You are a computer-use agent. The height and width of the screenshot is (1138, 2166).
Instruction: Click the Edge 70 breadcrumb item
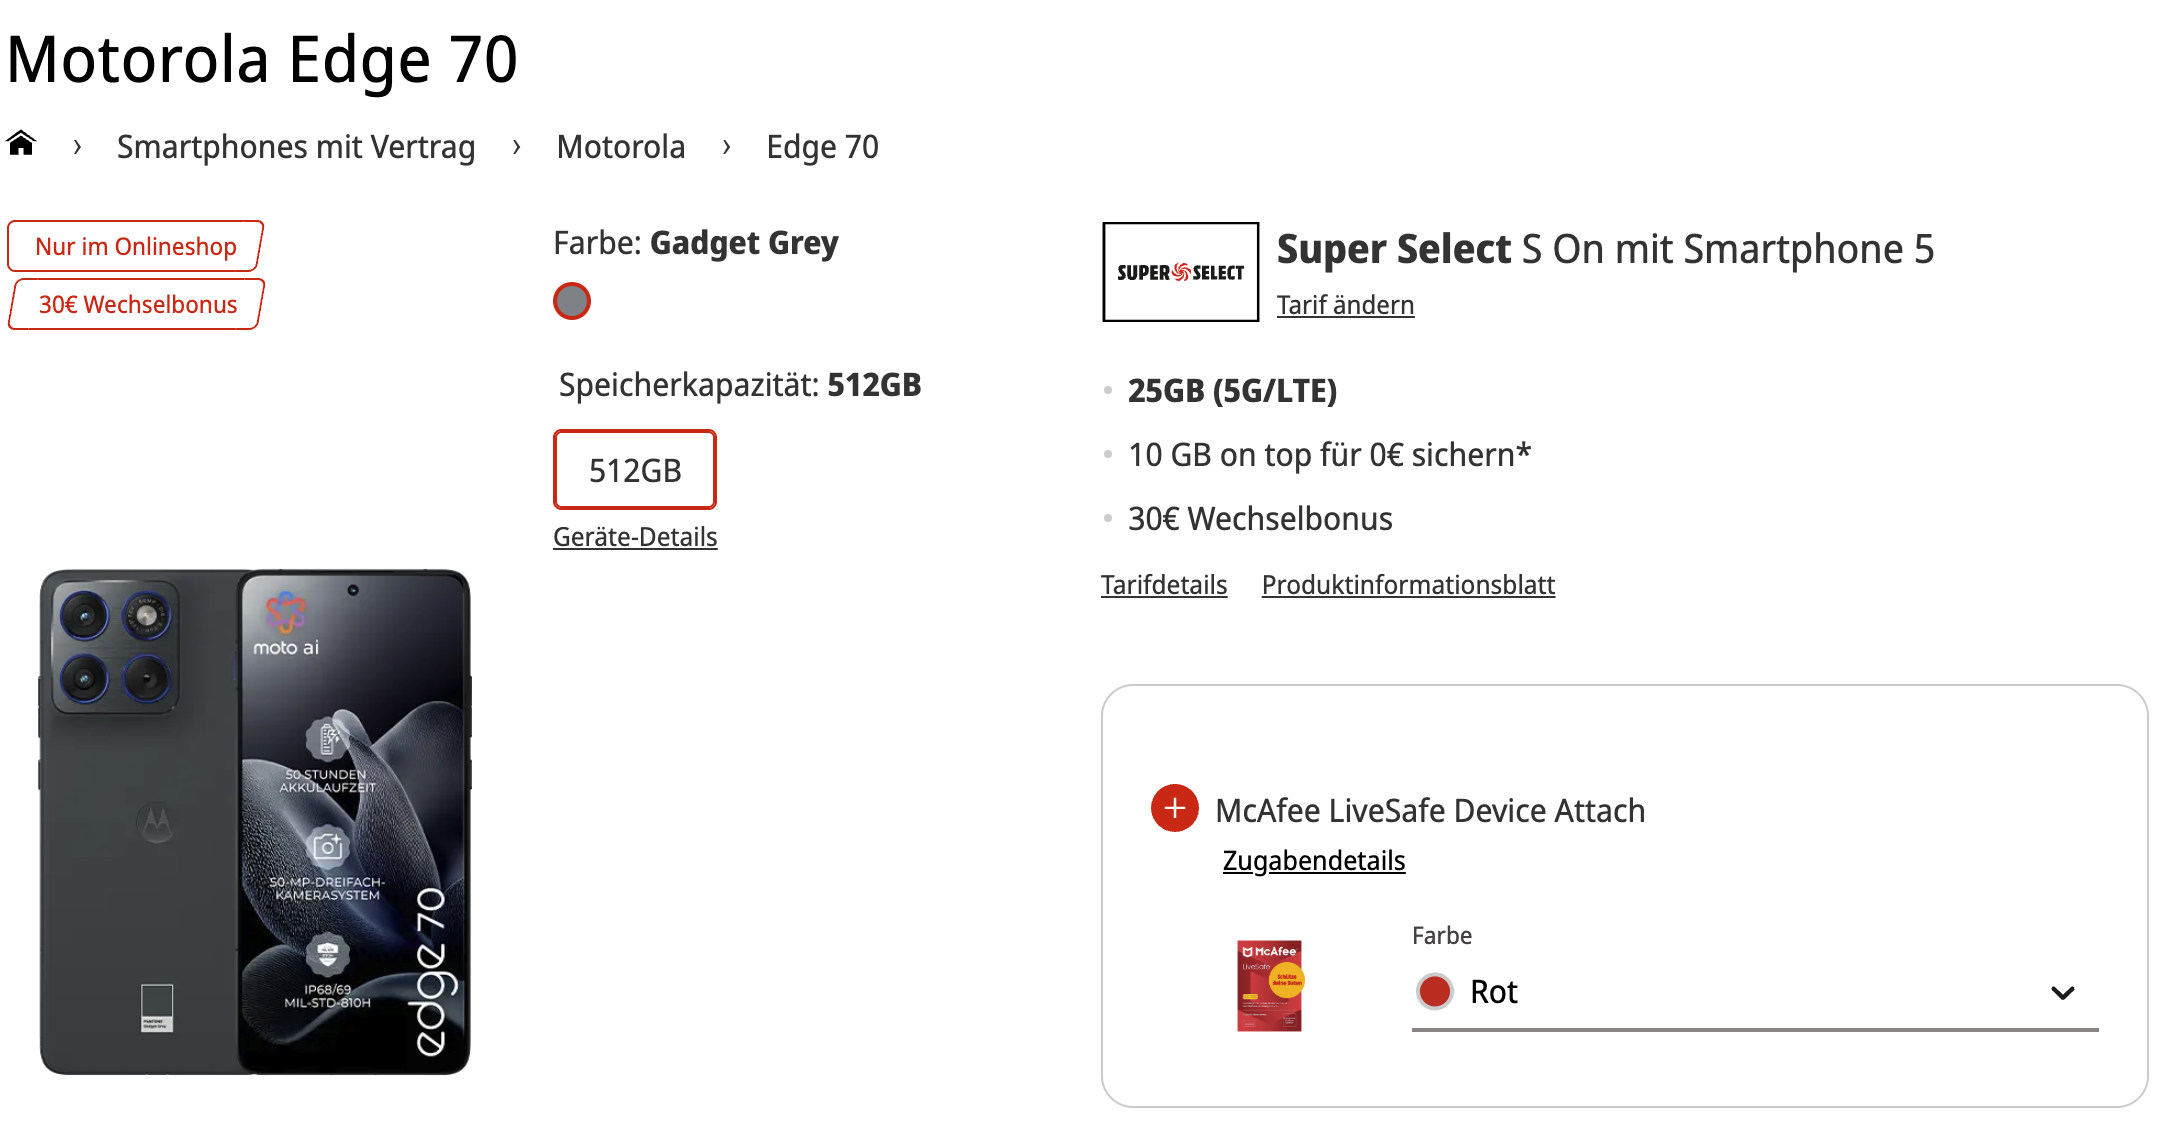[x=822, y=147]
